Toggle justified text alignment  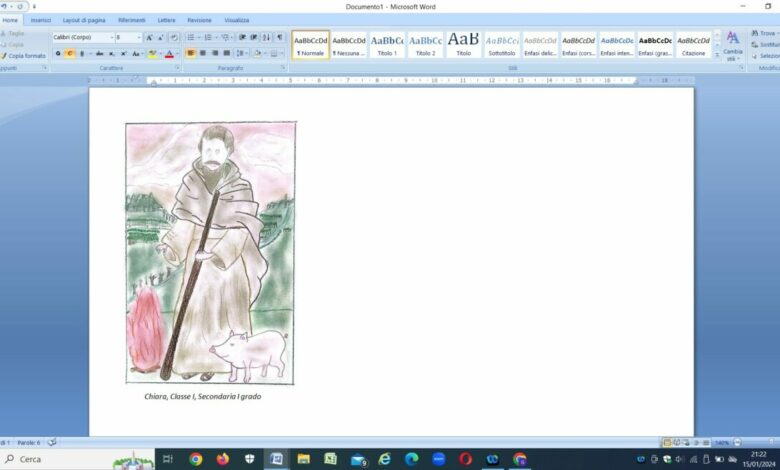(x=227, y=53)
